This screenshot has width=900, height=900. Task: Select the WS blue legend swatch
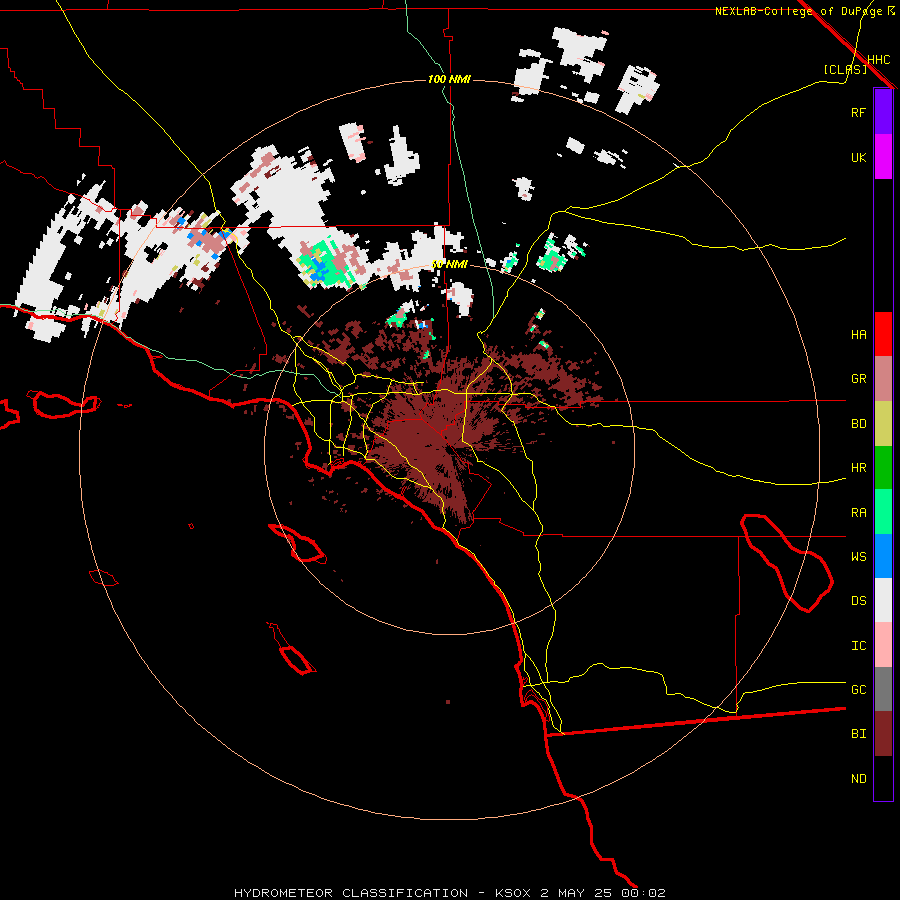(x=883, y=556)
